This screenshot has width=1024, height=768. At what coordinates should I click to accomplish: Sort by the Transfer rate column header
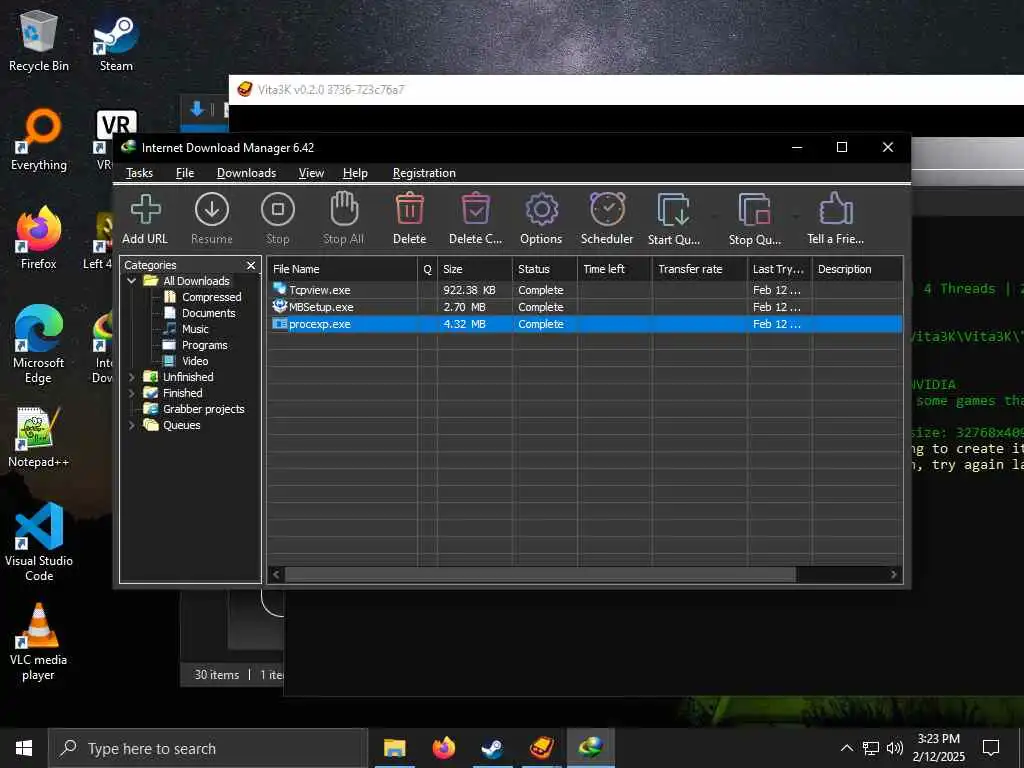(699, 269)
